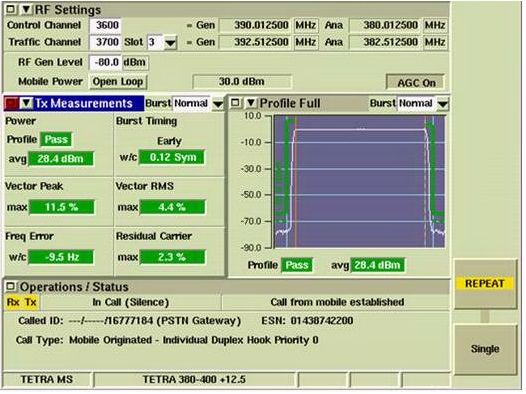This screenshot has height=394, width=526.
Task: Click the Call Type Mobile Originated line
Action: (167, 340)
